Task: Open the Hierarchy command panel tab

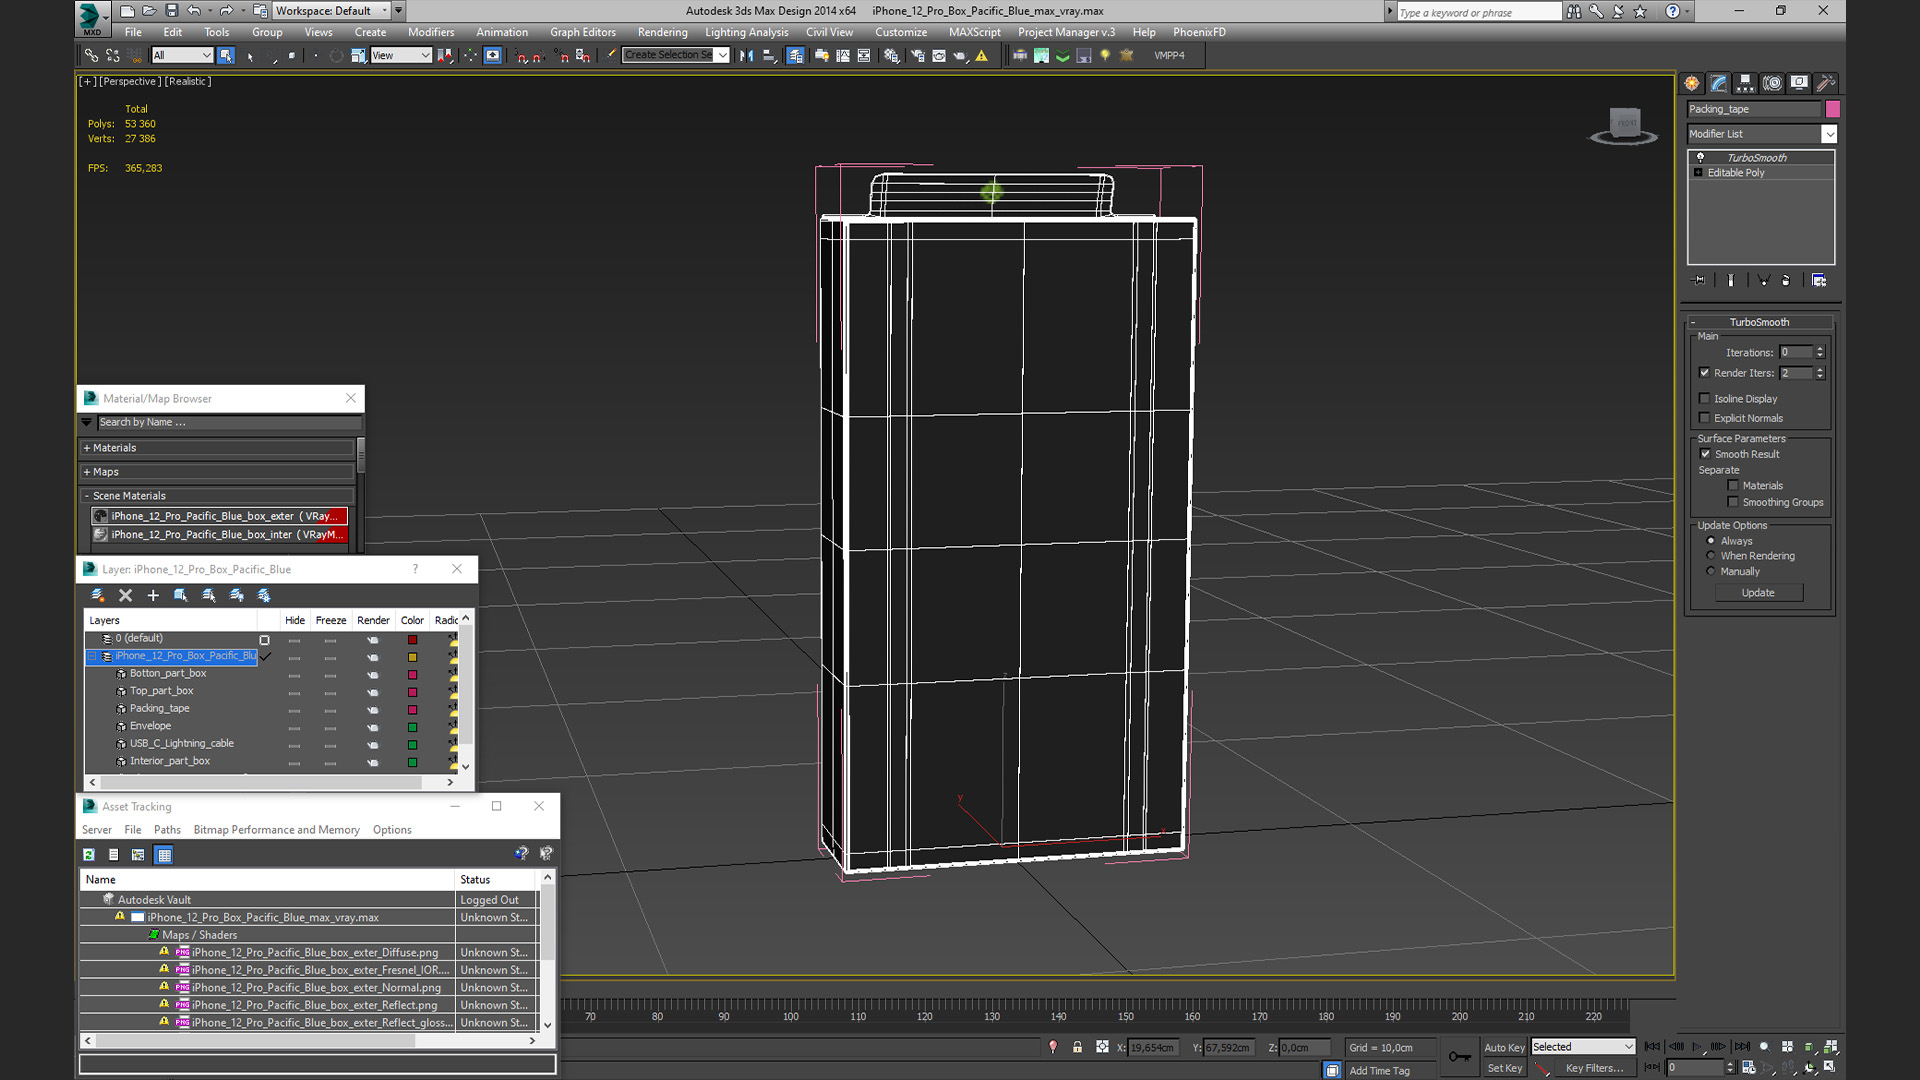Action: (1745, 83)
